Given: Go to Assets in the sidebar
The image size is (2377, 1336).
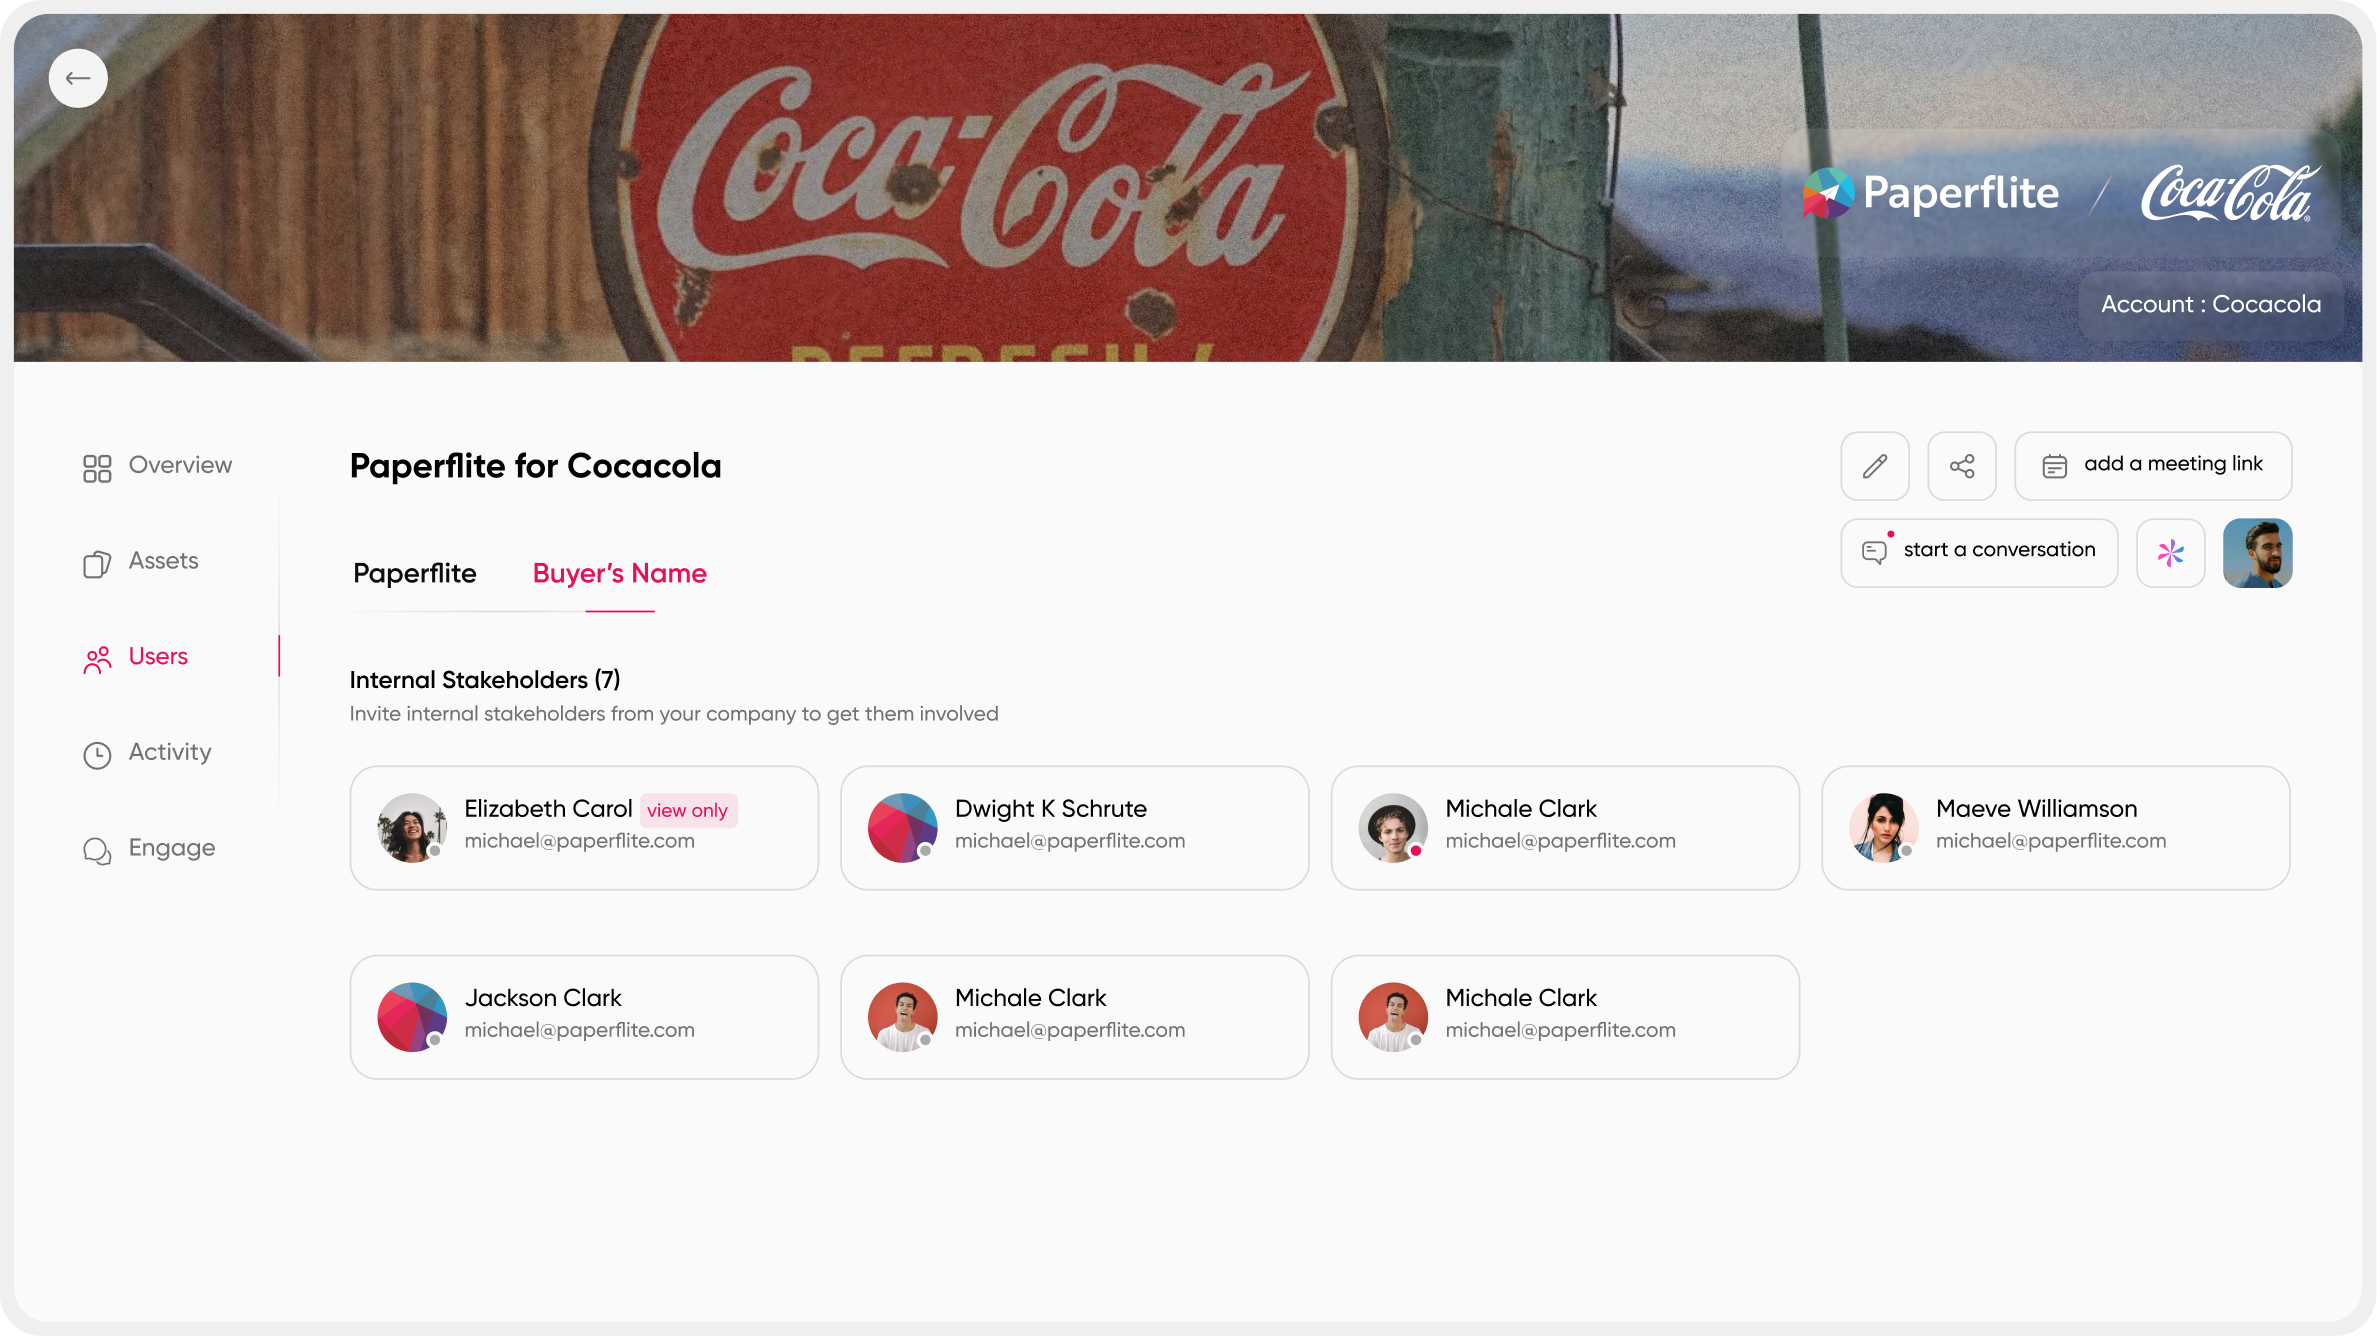Looking at the screenshot, I should [x=140, y=562].
